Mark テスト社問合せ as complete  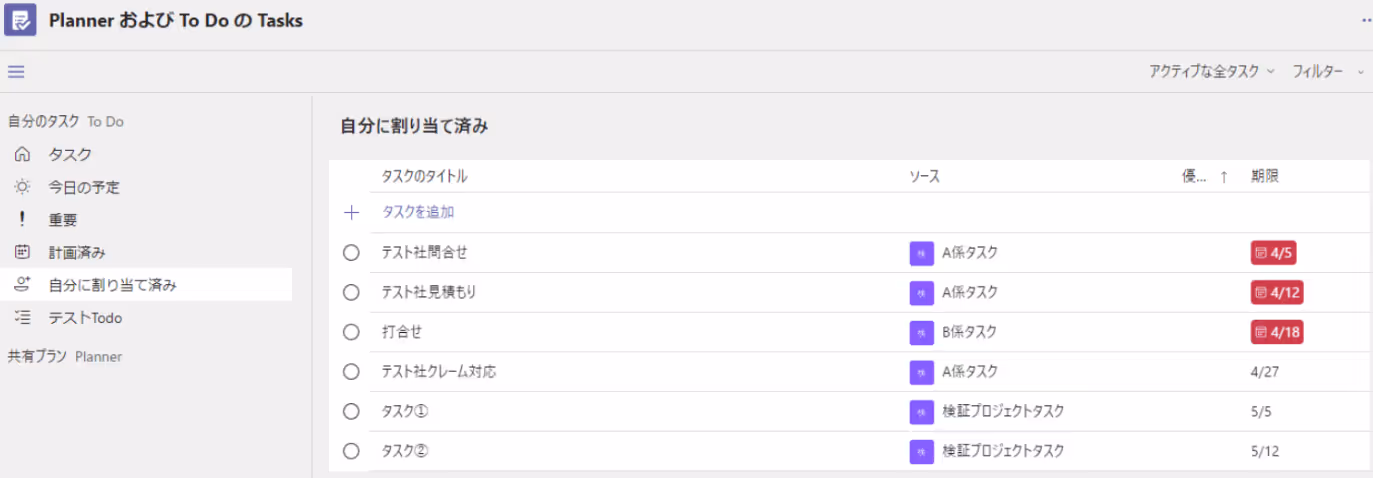351,253
